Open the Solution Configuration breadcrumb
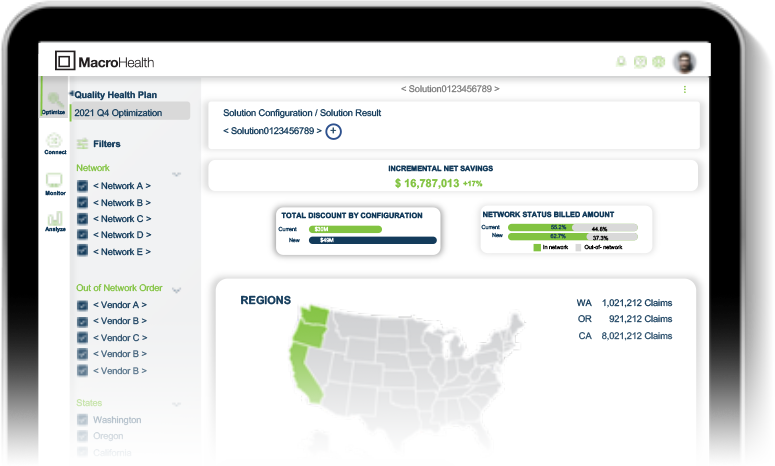The width and height of the screenshot is (775, 466). [x=267, y=113]
